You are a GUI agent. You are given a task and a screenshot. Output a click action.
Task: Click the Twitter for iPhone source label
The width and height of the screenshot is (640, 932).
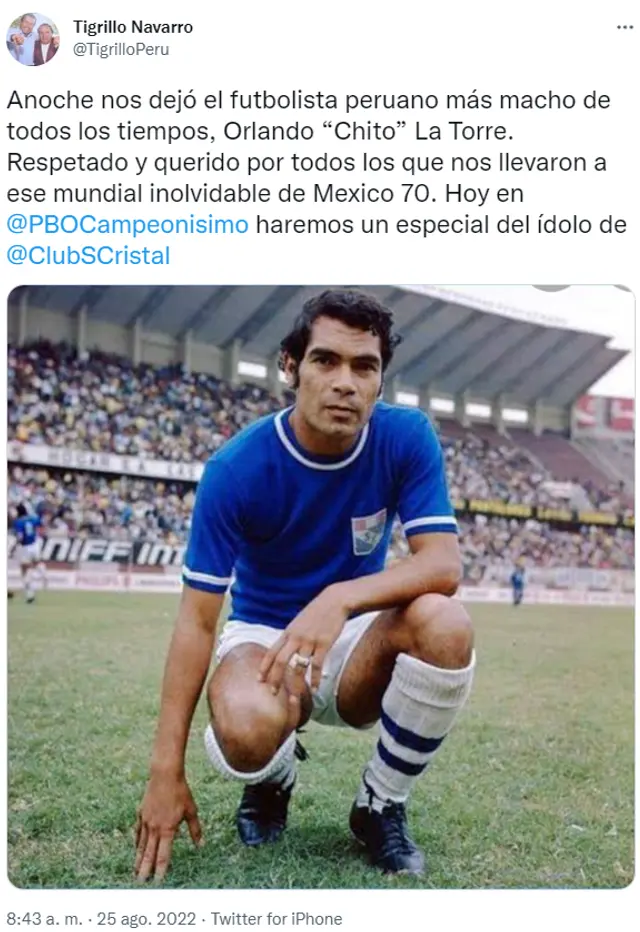point(276,918)
